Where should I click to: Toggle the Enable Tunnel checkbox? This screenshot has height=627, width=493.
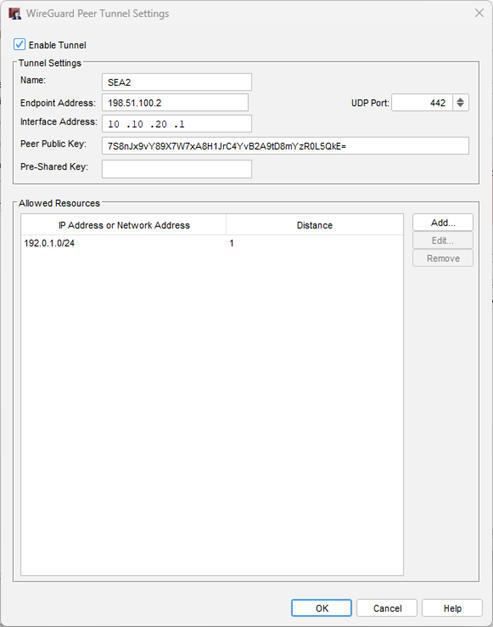(19, 44)
